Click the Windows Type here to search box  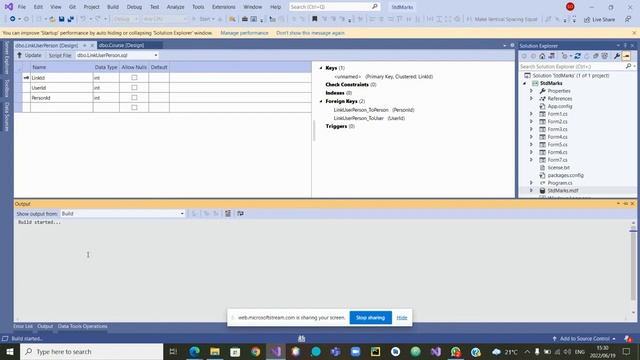click(92, 351)
